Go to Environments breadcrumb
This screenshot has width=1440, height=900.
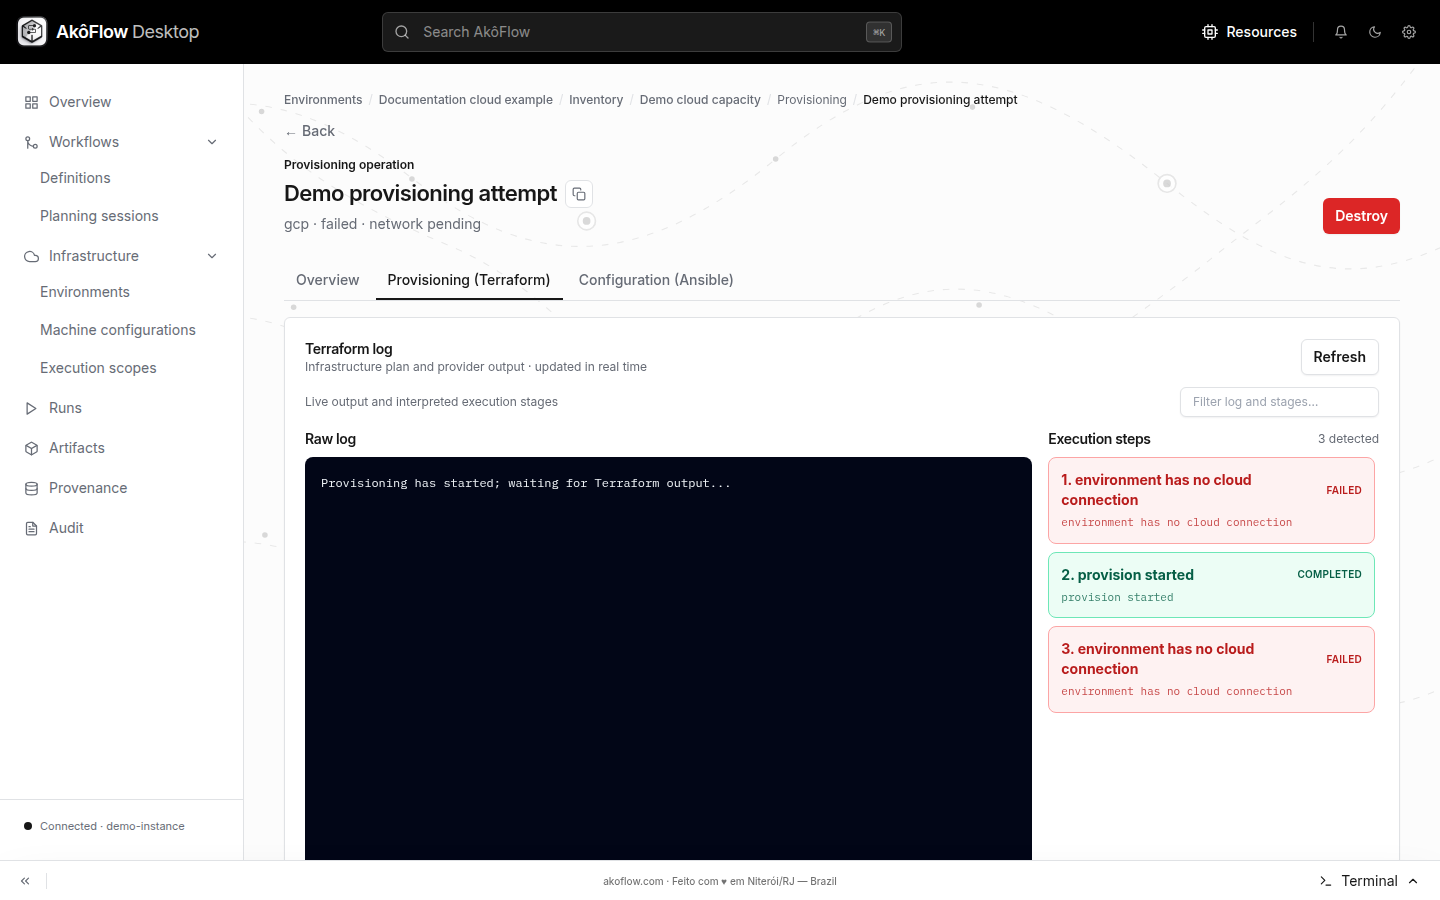pos(323,100)
